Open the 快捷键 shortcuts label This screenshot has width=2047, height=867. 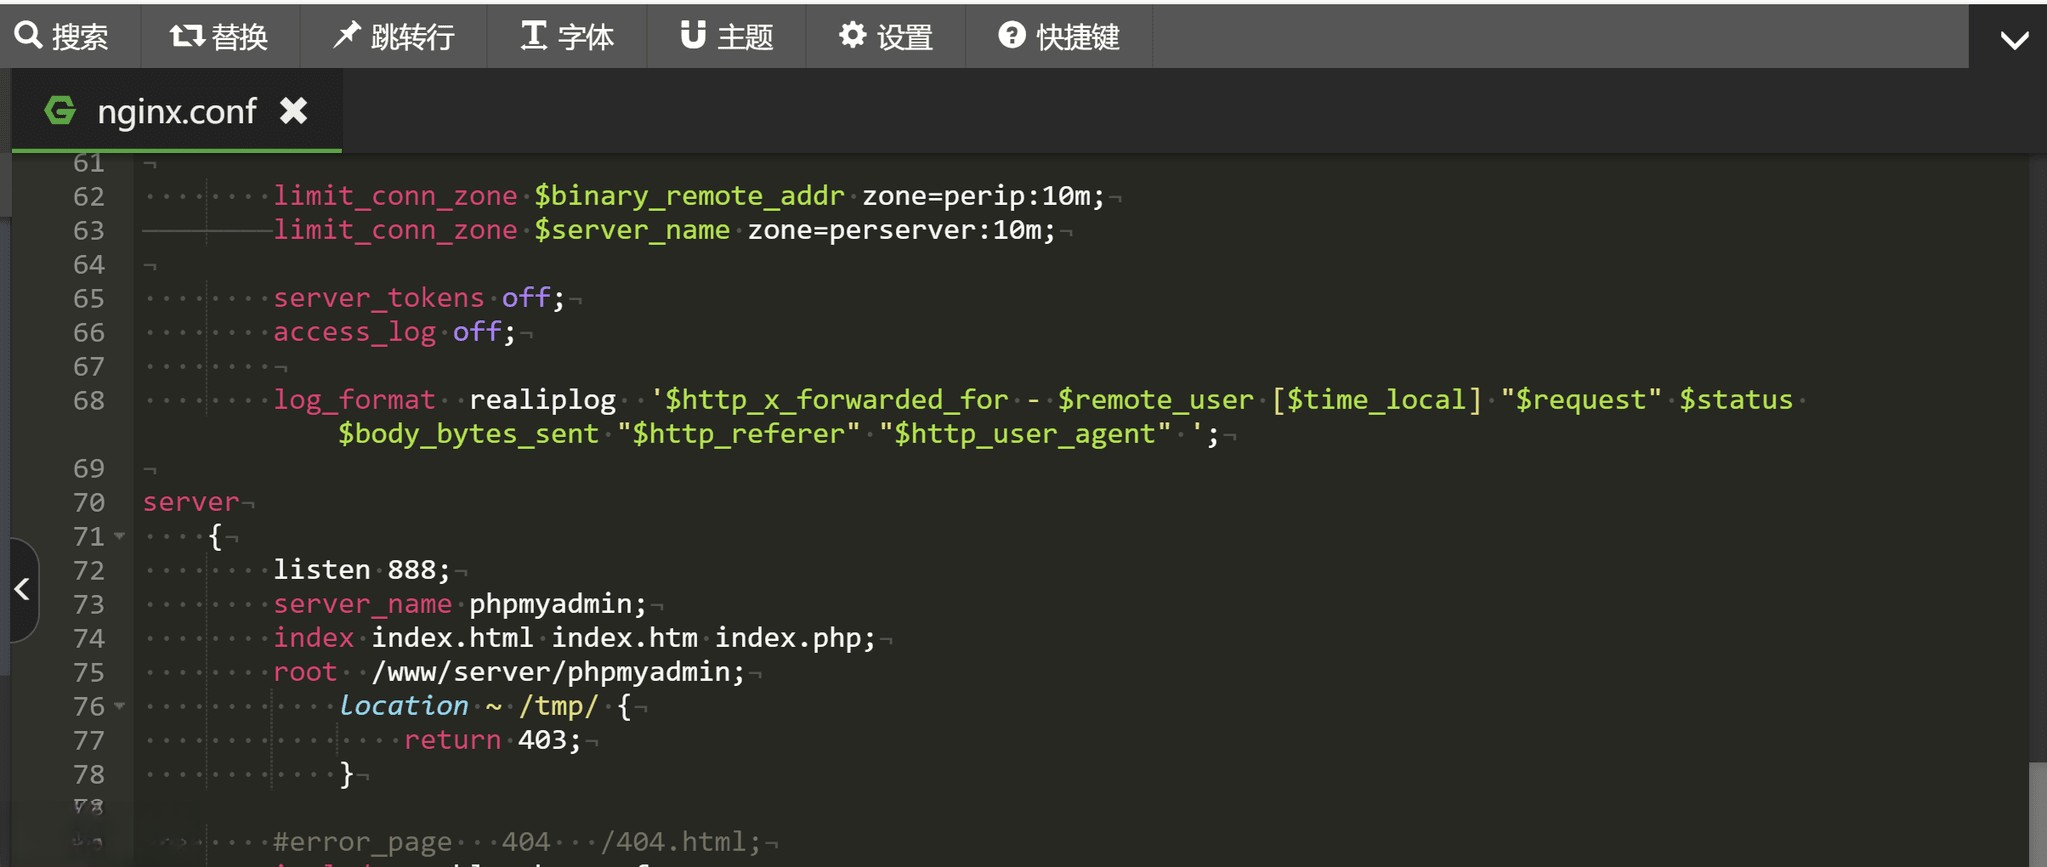click(1077, 37)
